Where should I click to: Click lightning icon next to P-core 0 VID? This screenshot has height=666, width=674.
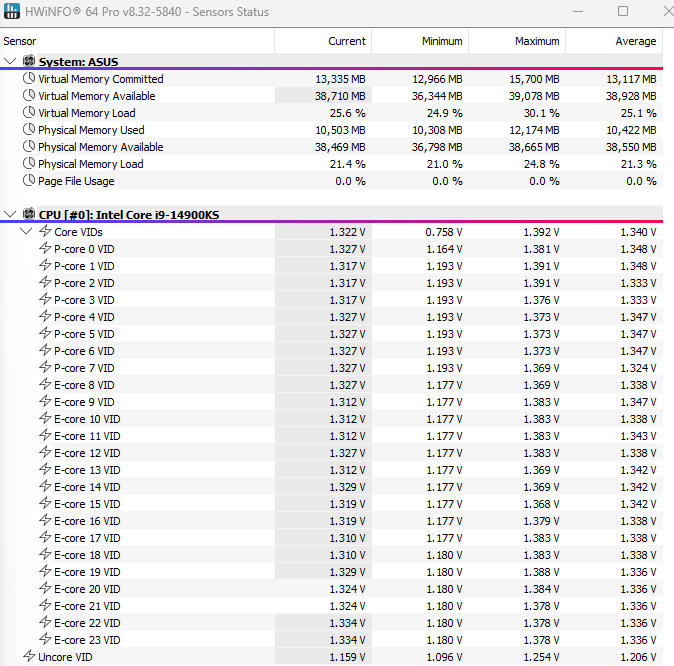[x=45, y=248]
